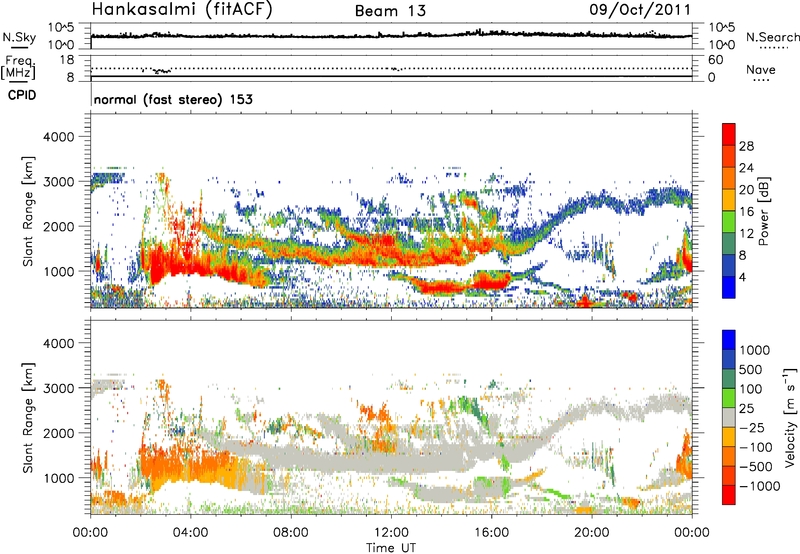The height and width of the screenshot is (554, 800).
Task: Click the '08:00' time axis label
Action: click(x=290, y=533)
